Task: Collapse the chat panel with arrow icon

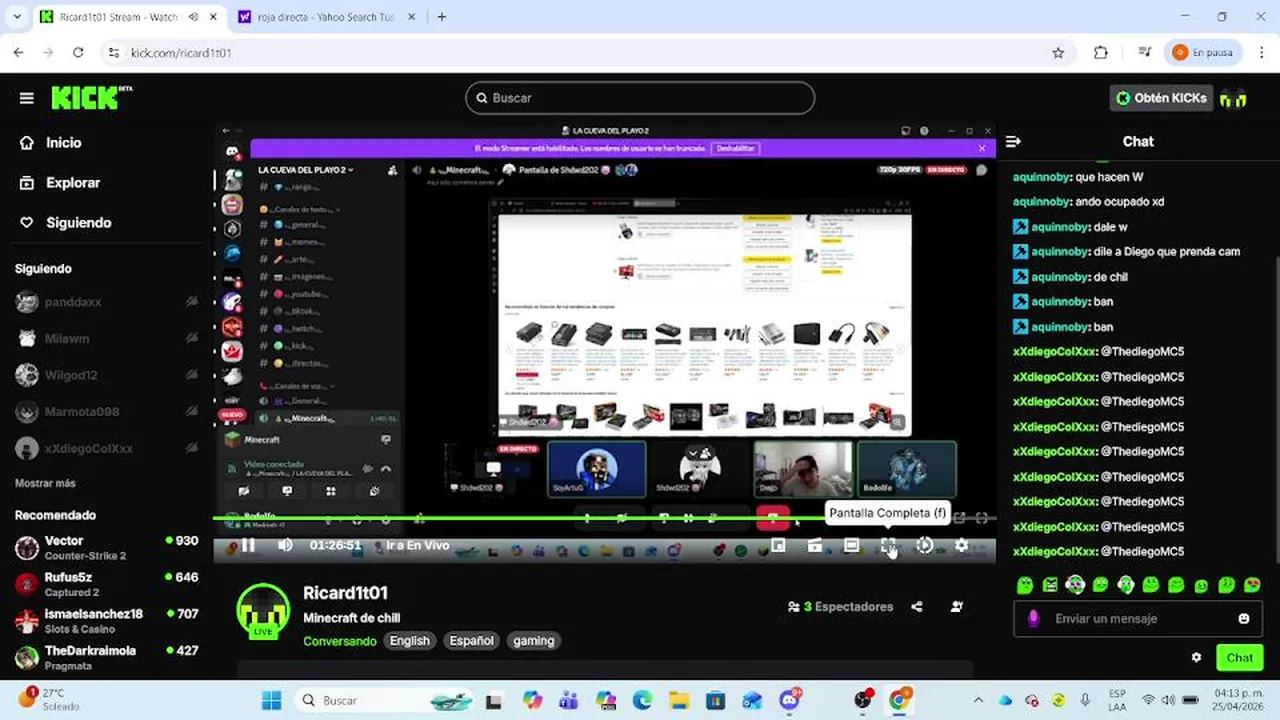Action: pos(1013,142)
